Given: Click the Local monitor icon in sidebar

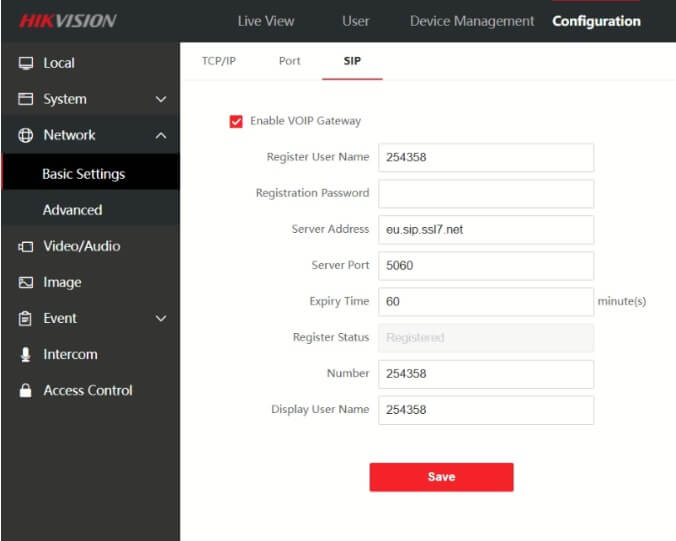Looking at the screenshot, I should pos(26,63).
